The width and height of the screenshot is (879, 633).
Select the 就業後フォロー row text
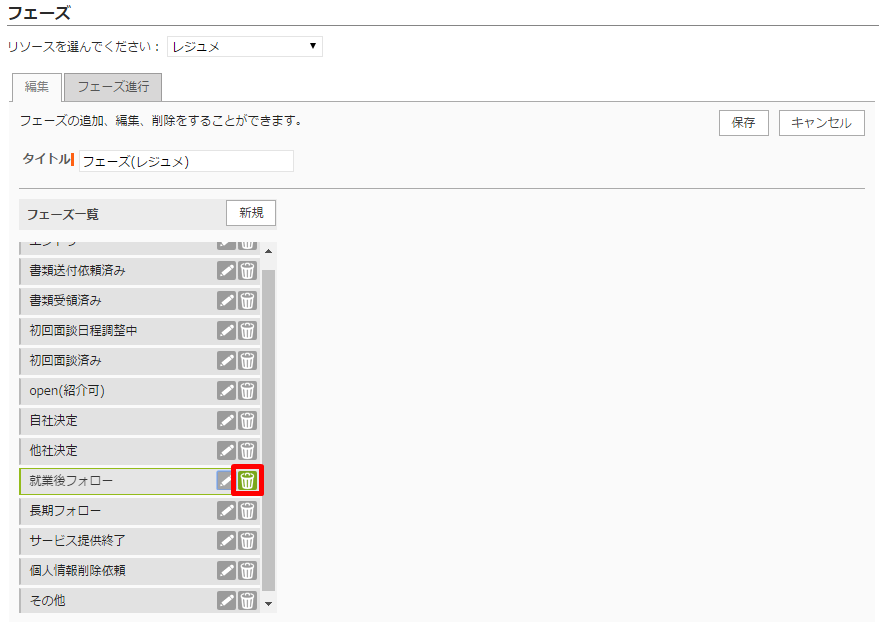point(71,480)
